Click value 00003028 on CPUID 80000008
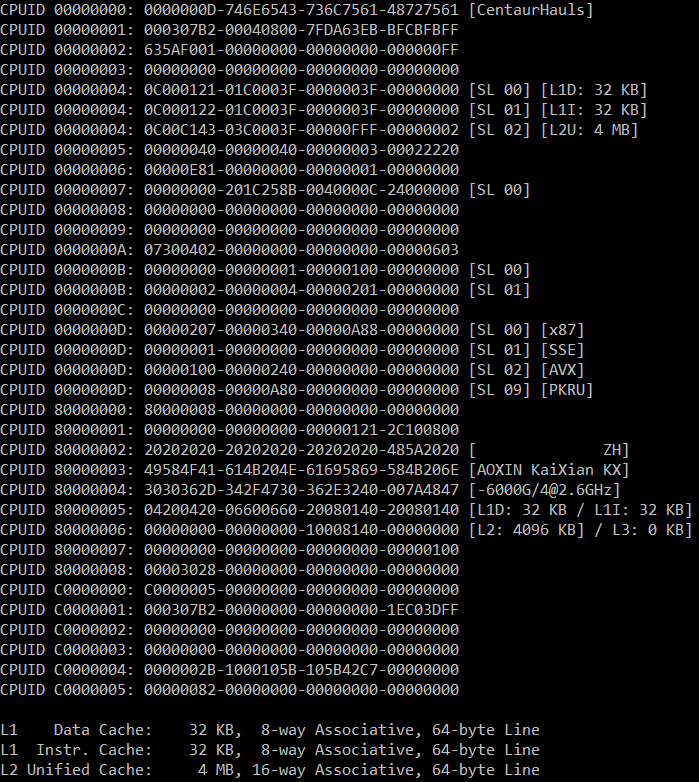Image resolution: width=699 pixels, height=782 pixels. pos(179,570)
